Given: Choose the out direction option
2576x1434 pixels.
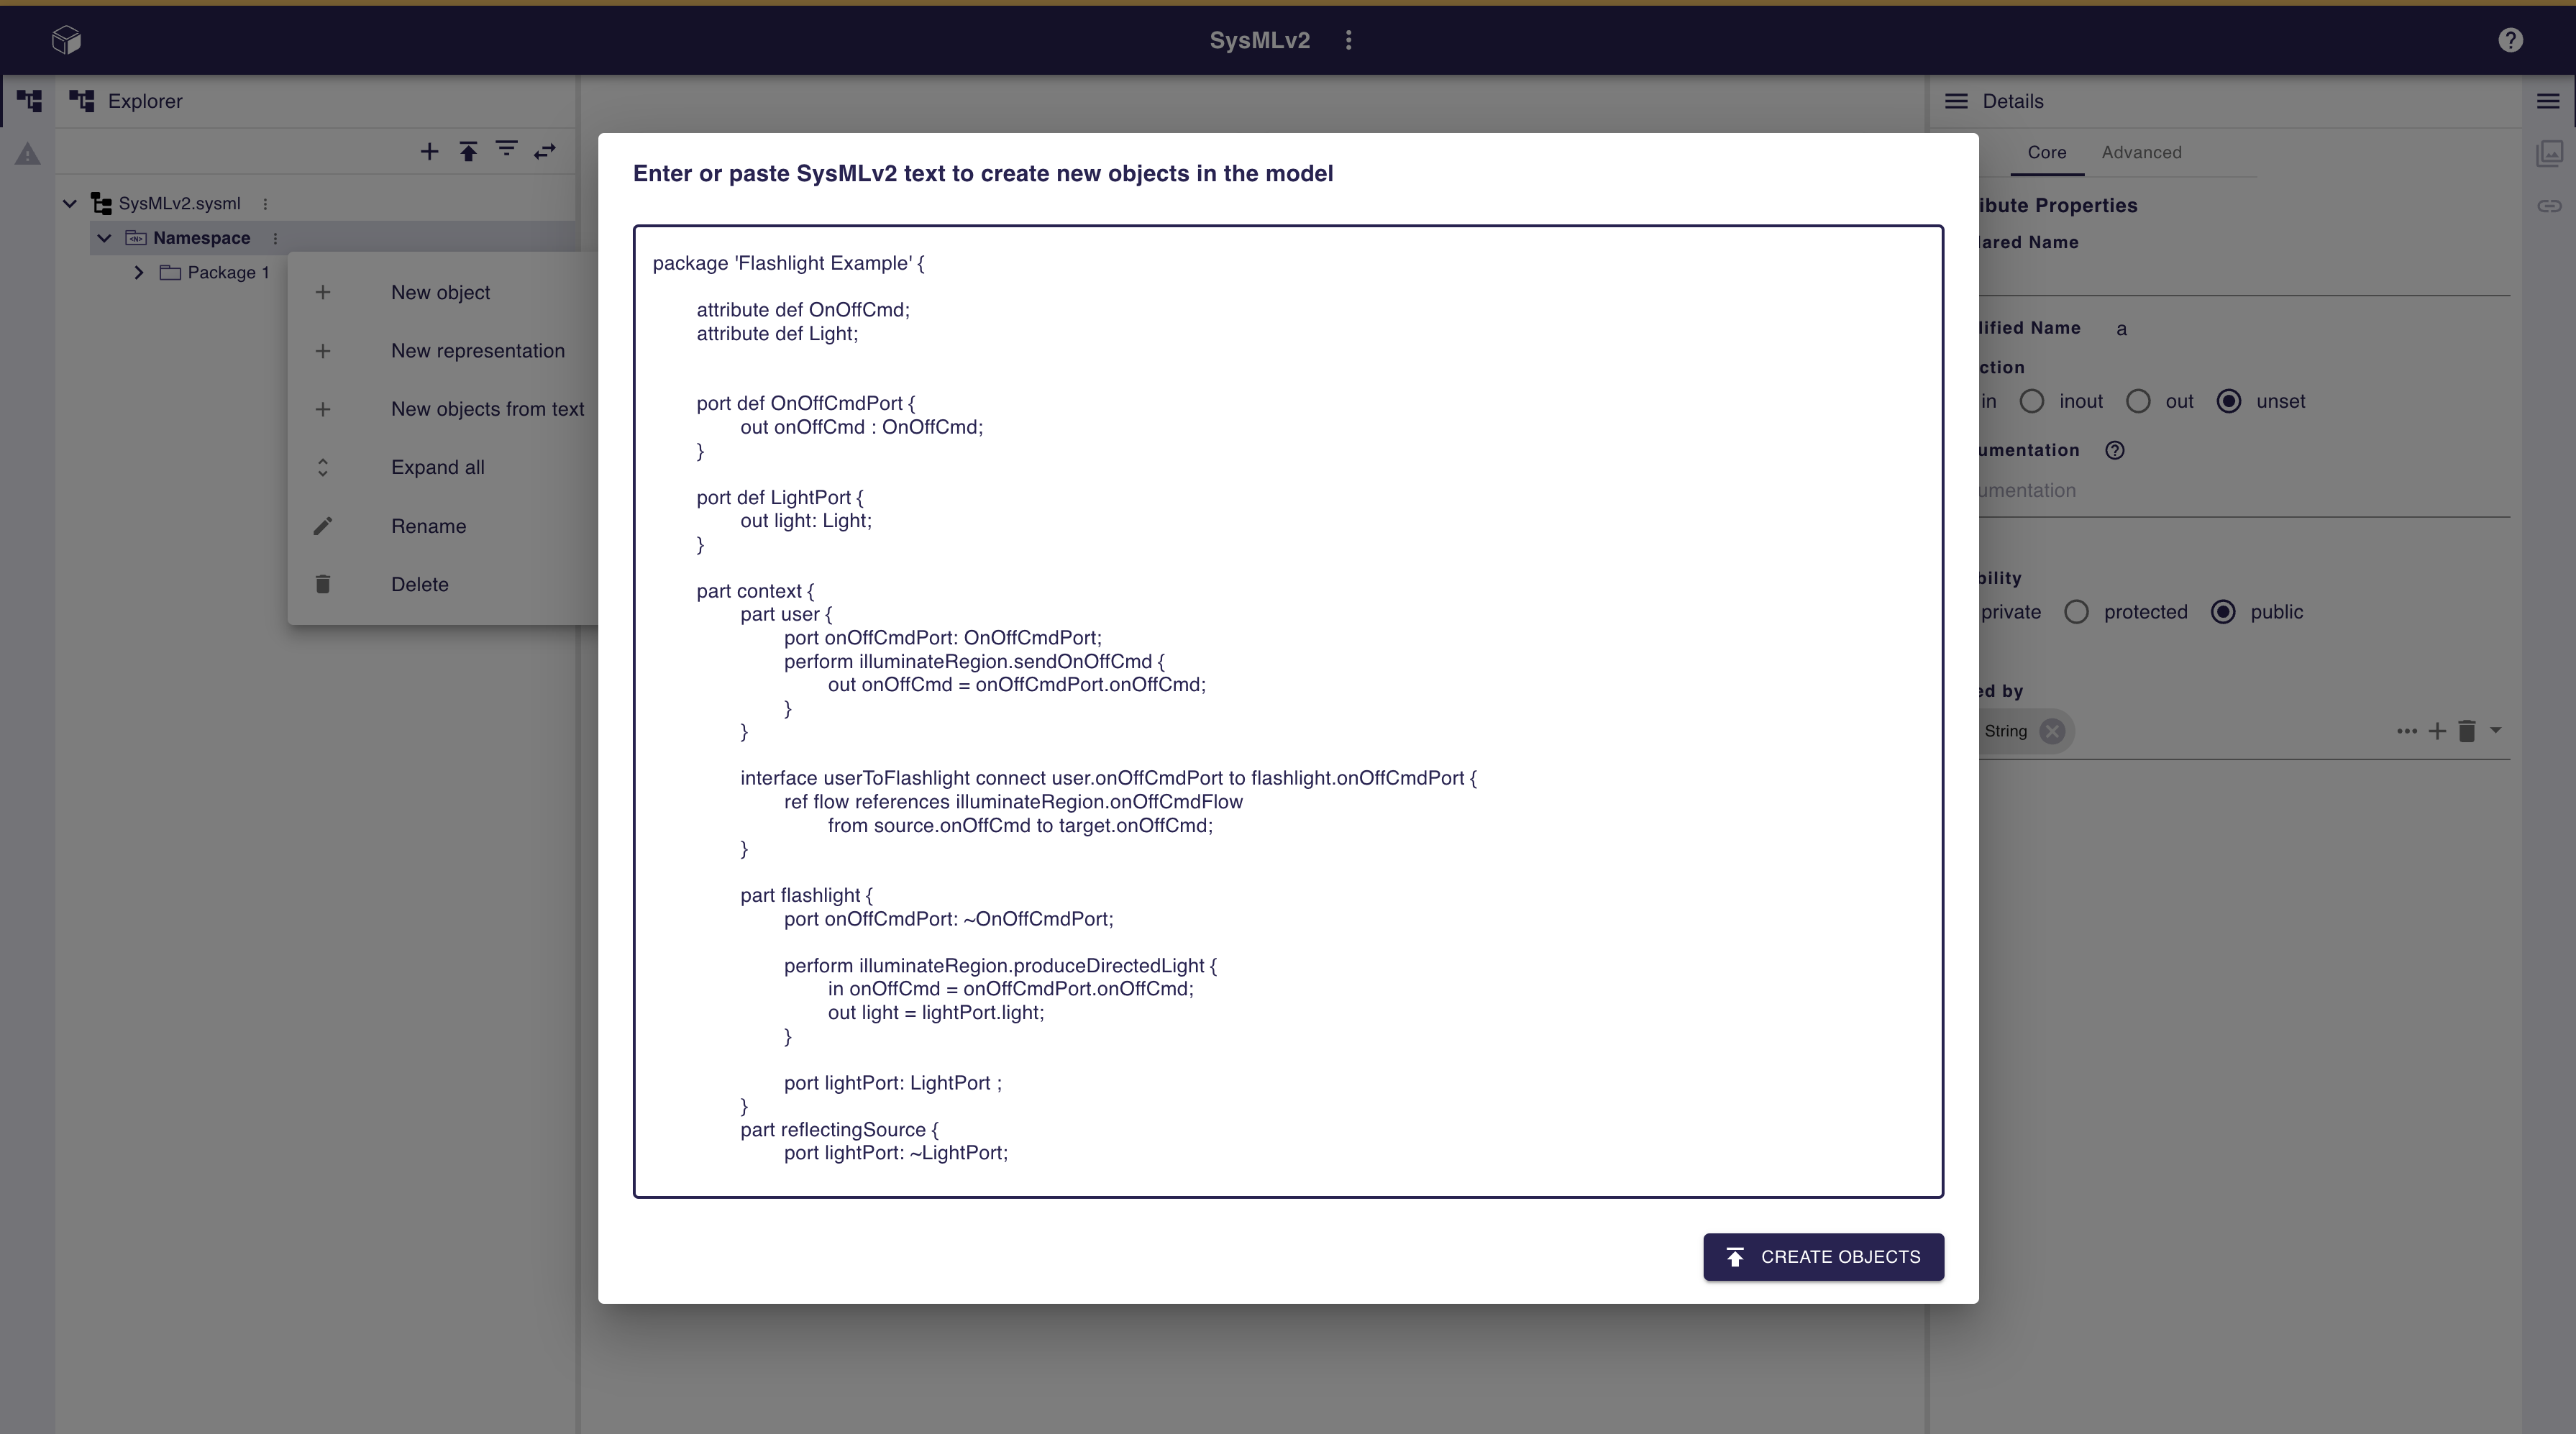Looking at the screenshot, I should [2137, 400].
